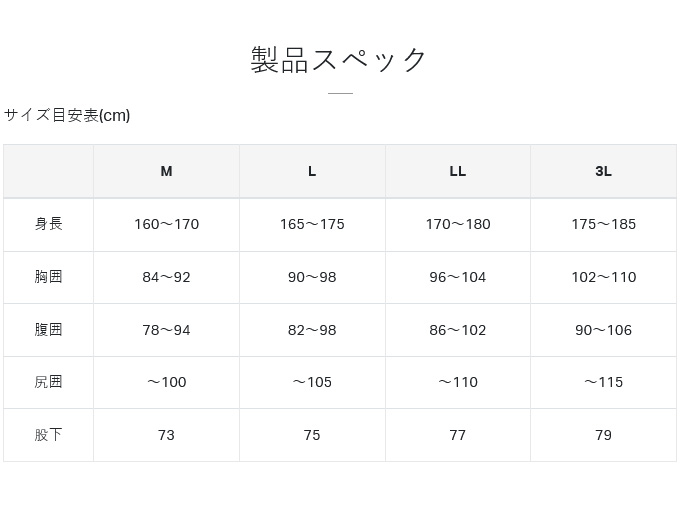
Task: Select the 78〜94 waist cell
Action: (166, 330)
